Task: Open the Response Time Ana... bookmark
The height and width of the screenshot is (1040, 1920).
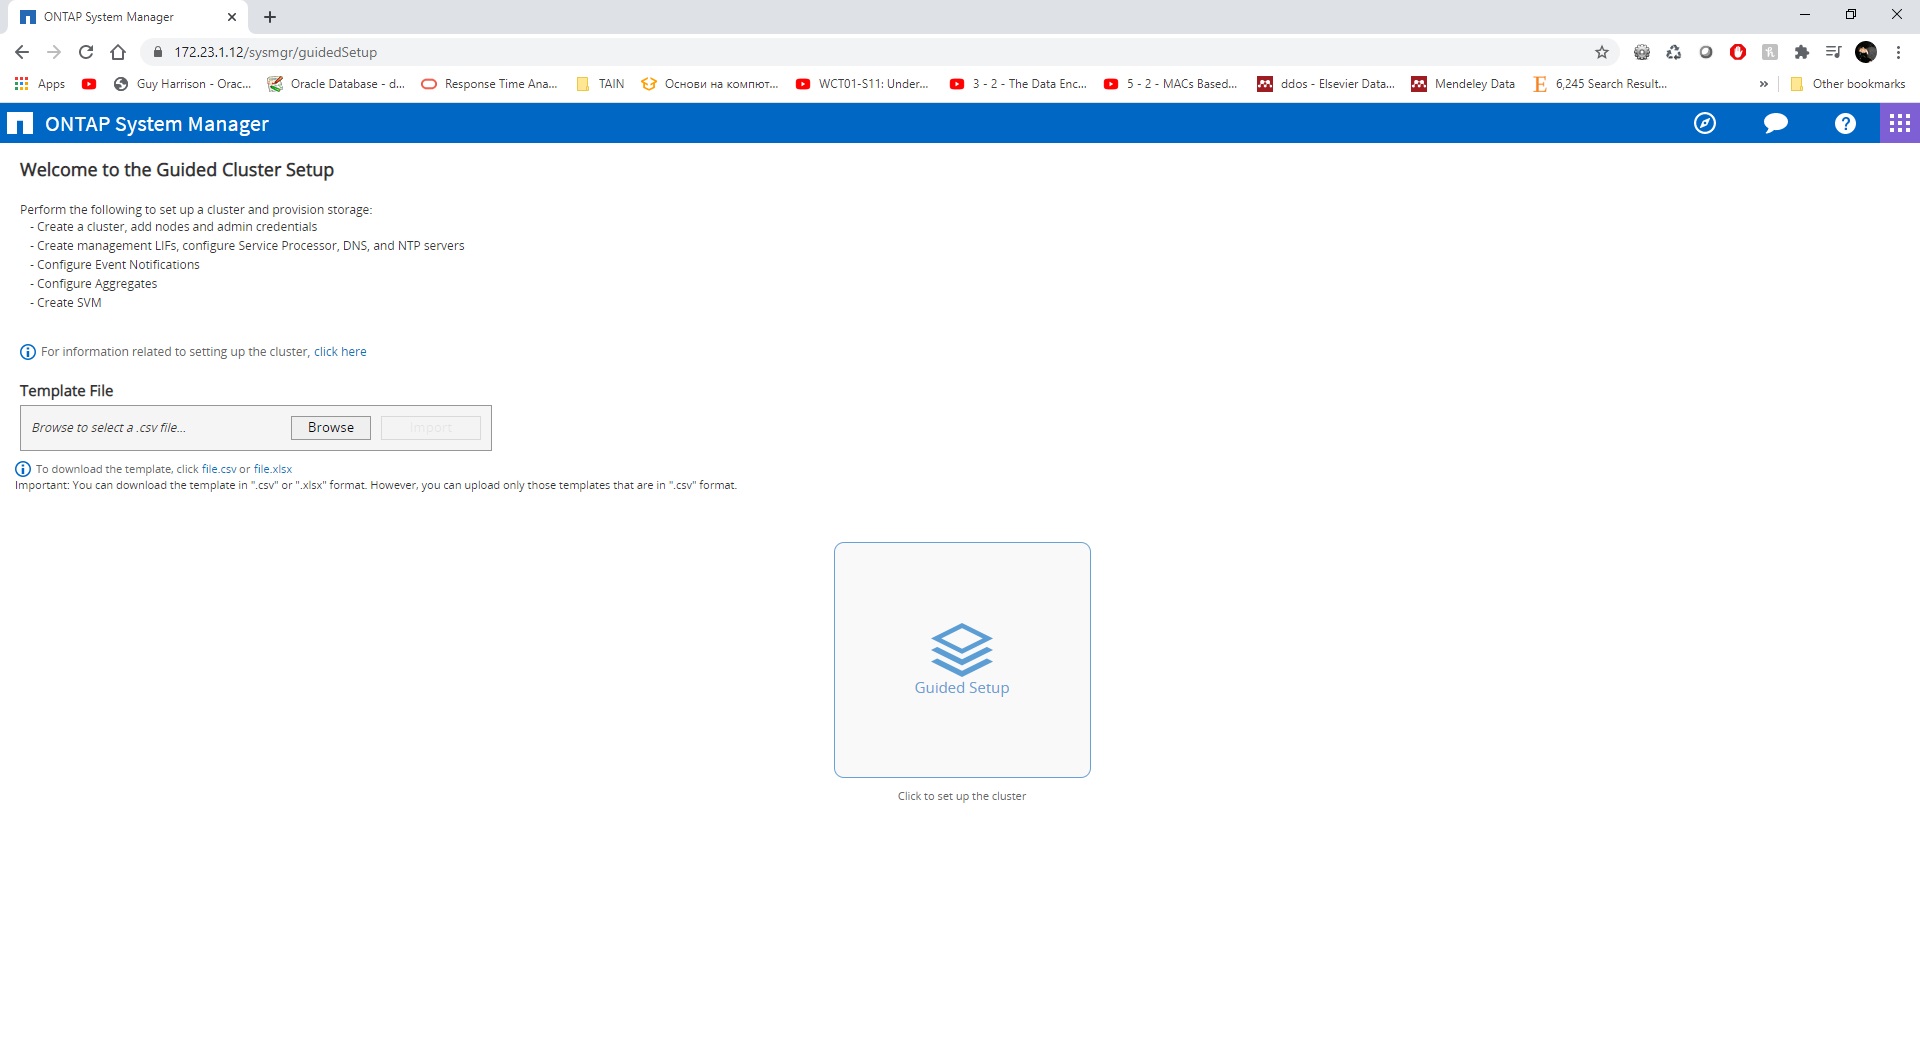Action: point(489,84)
